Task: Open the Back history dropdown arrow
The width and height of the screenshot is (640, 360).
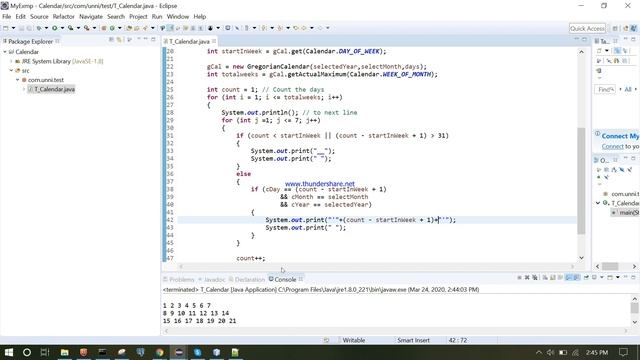Action: click(312, 28)
